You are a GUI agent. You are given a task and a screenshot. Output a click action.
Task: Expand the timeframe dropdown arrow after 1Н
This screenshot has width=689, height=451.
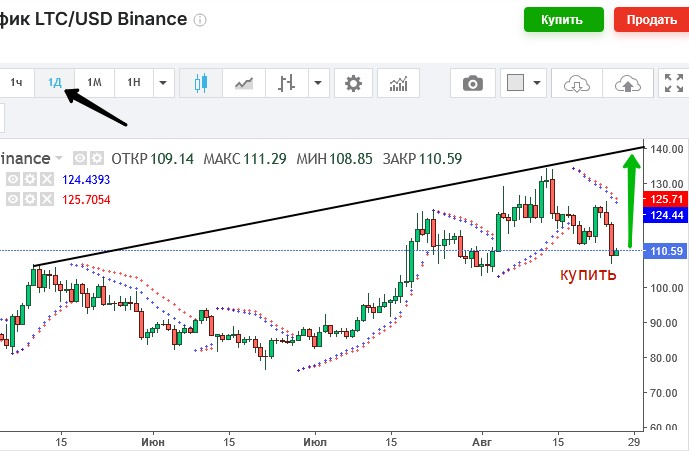point(163,83)
